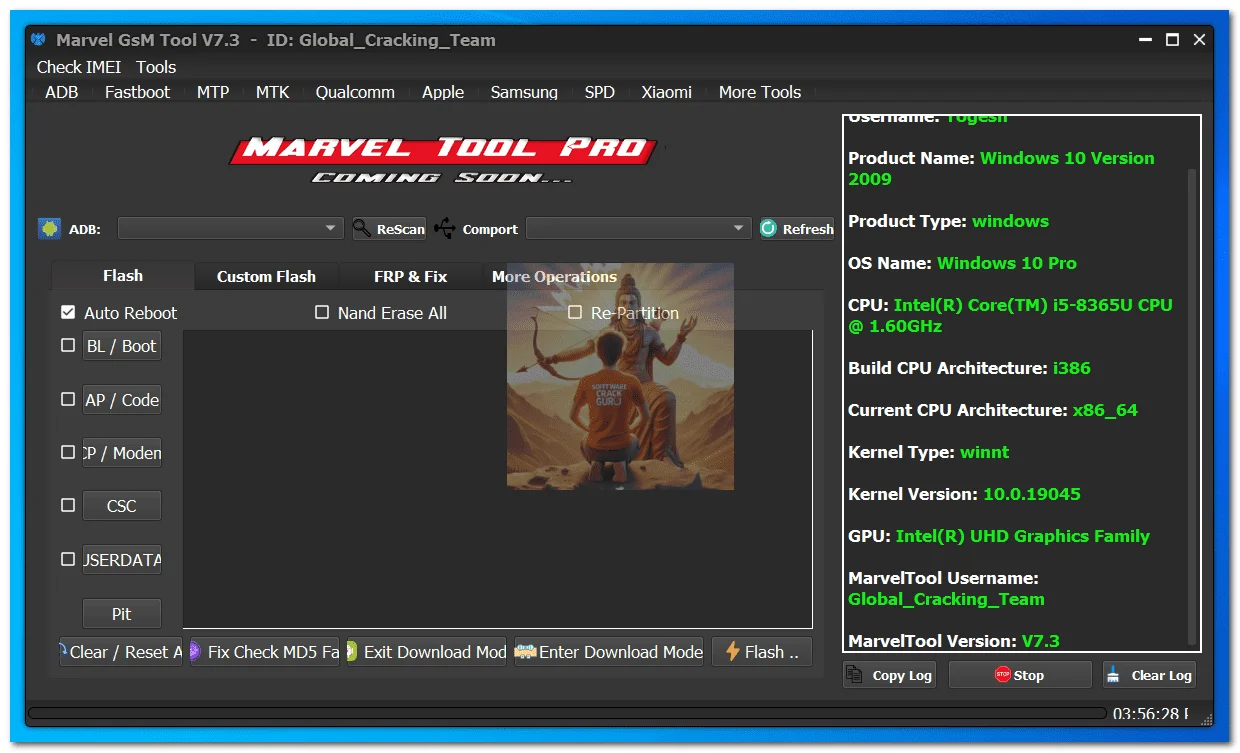Click the Marvel Tool Pro banner
This screenshot has width=1240, height=753.
tap(443, 159)
